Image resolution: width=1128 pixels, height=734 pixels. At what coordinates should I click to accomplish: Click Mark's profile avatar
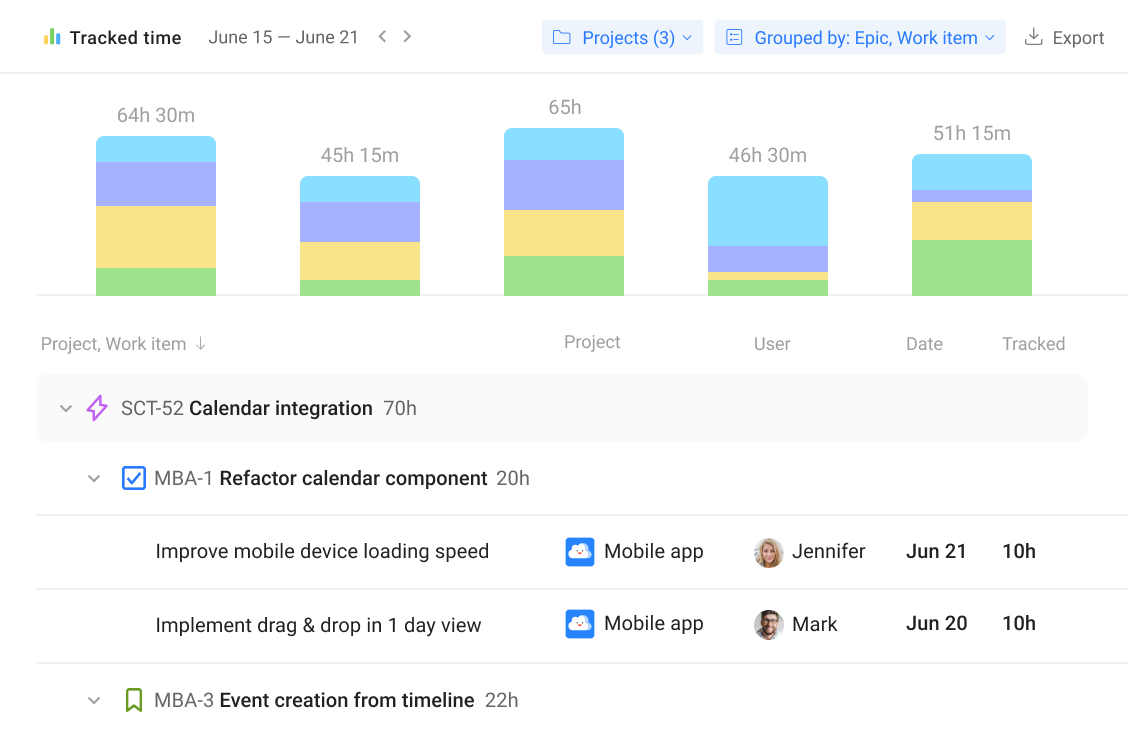(767, 623)
